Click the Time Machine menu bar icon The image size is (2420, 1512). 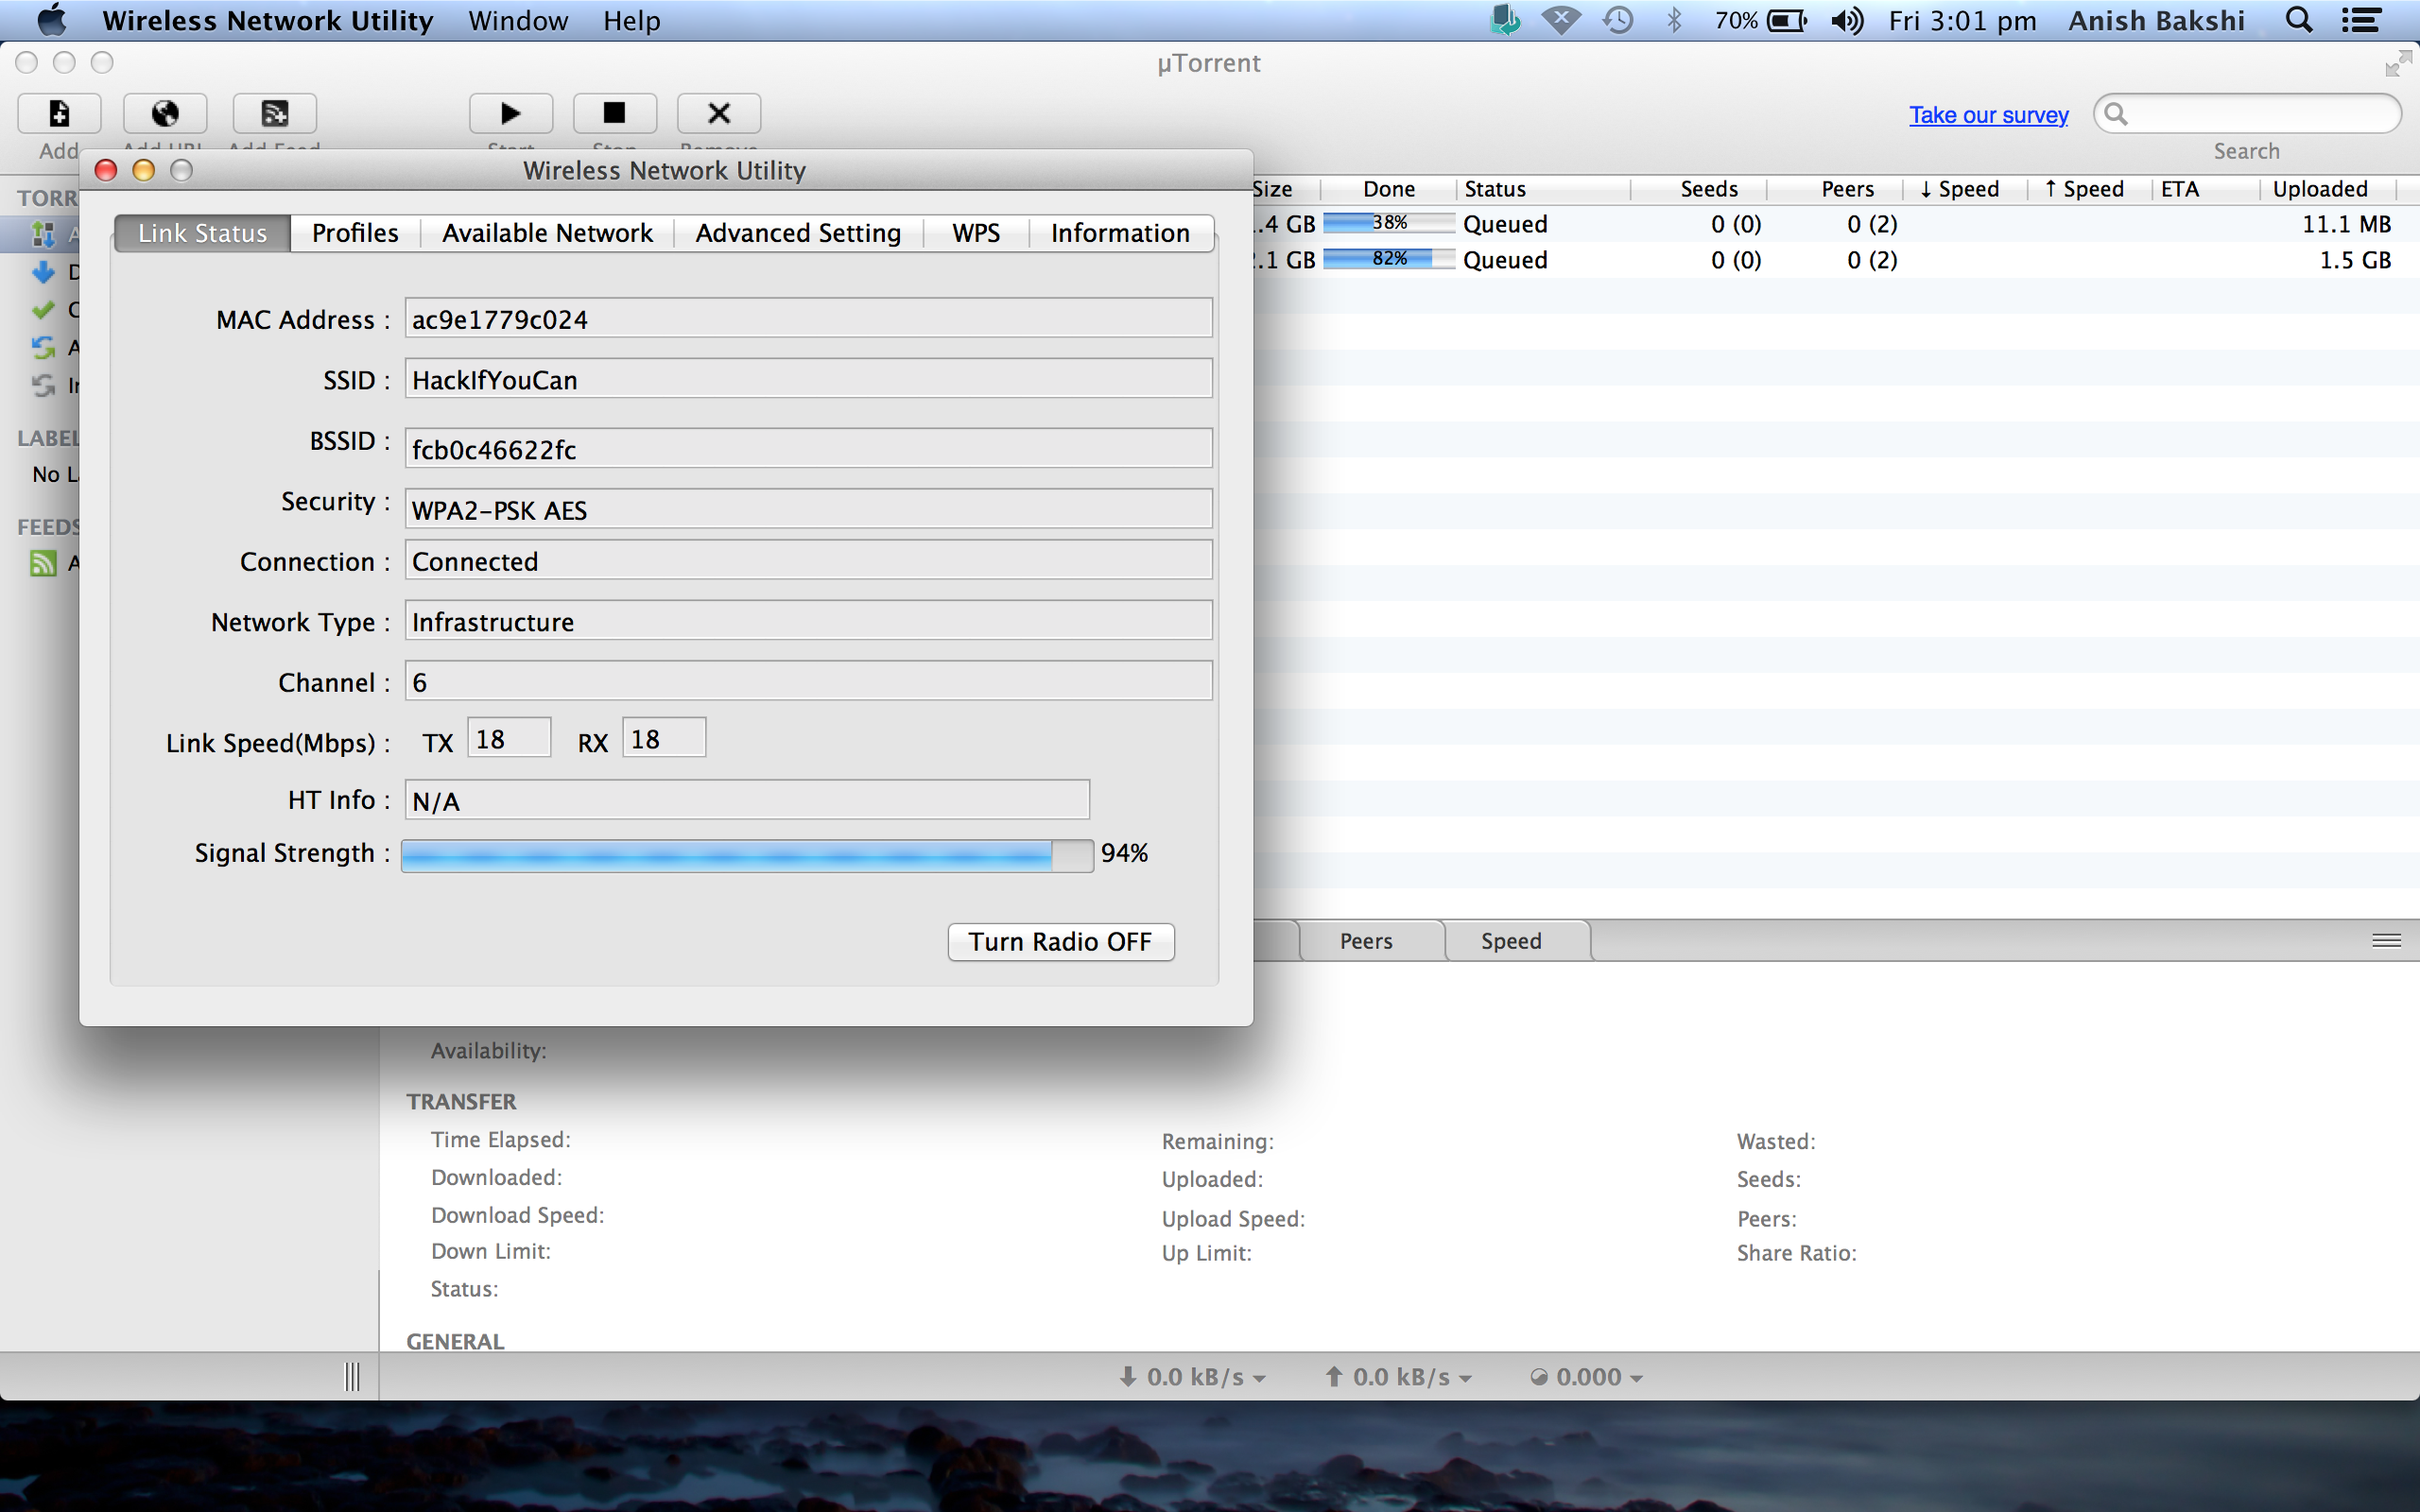tap(1618, 20)
